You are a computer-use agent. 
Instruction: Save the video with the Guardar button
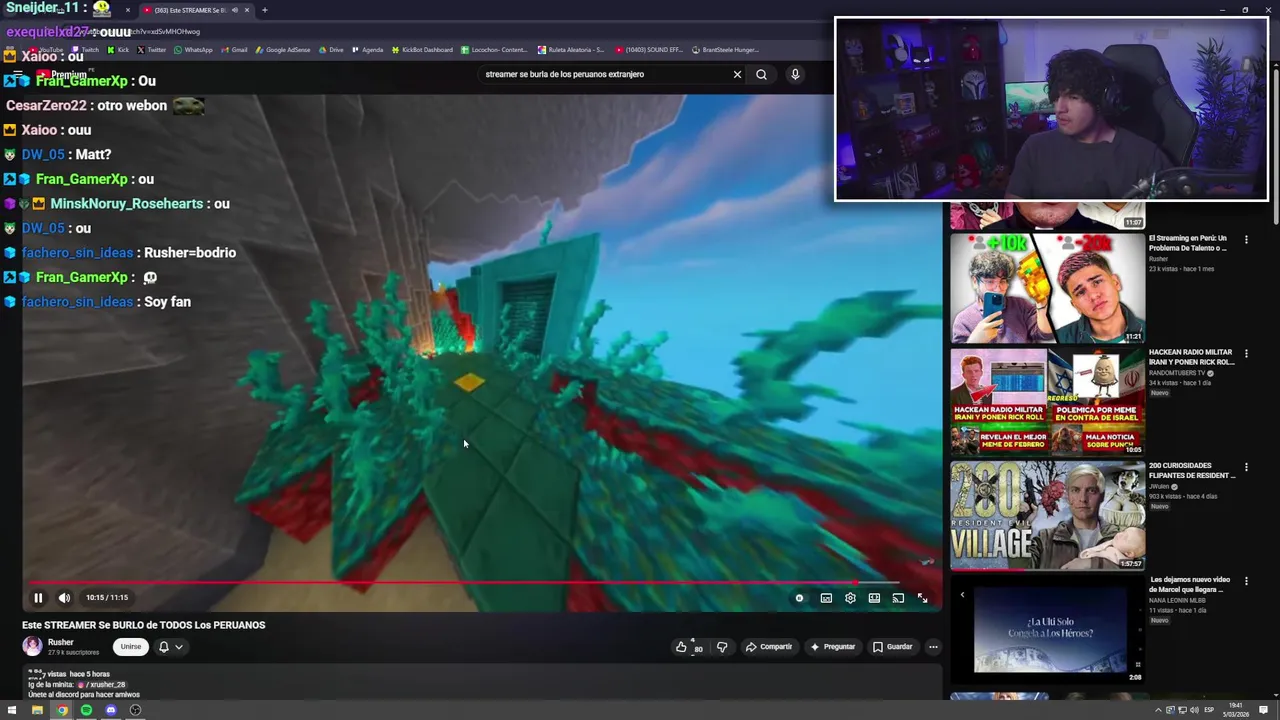coord(893,647)
